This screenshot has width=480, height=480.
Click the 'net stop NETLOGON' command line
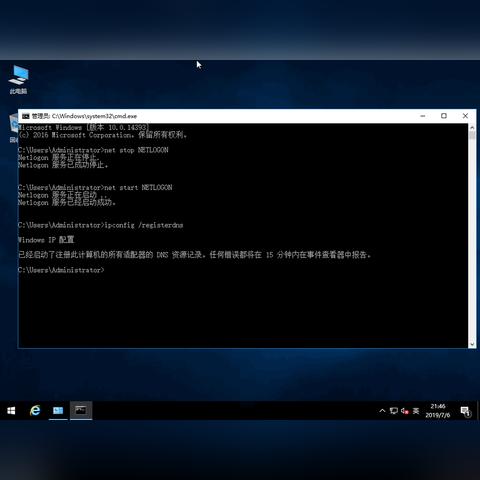point(93,150)
